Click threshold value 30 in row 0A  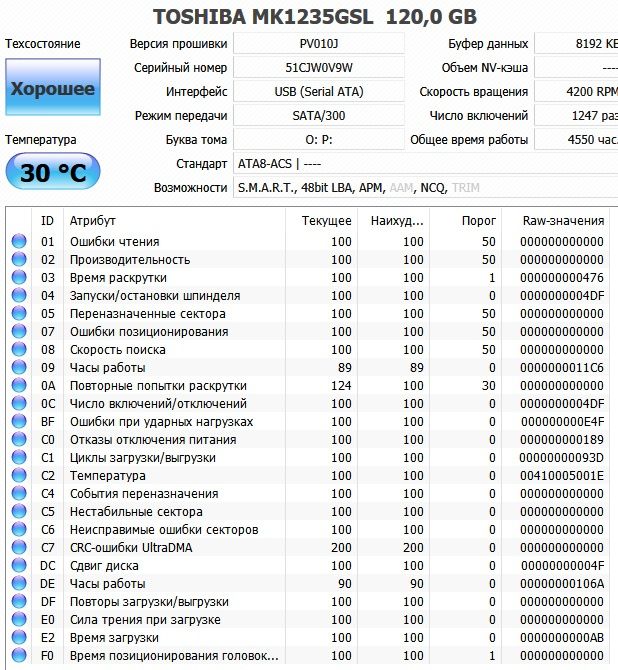click(489, 385)
